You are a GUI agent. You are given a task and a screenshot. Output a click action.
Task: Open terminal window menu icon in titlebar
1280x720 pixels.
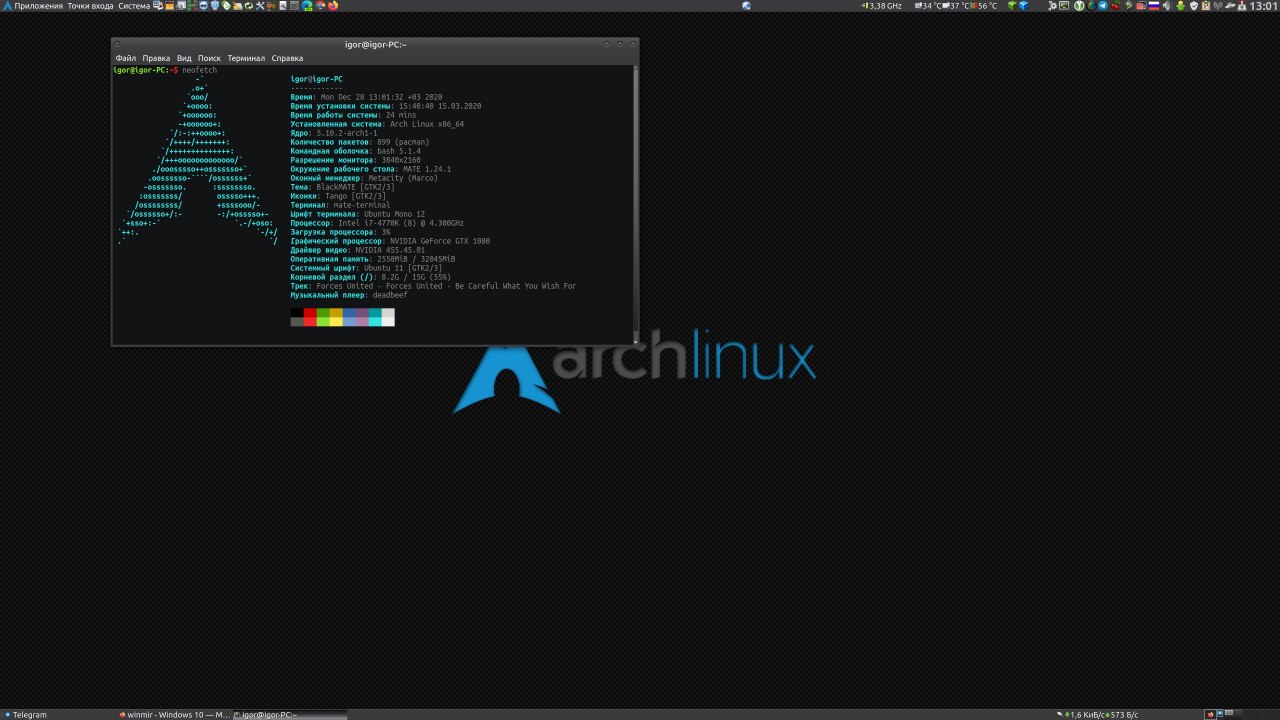[118, 44]
